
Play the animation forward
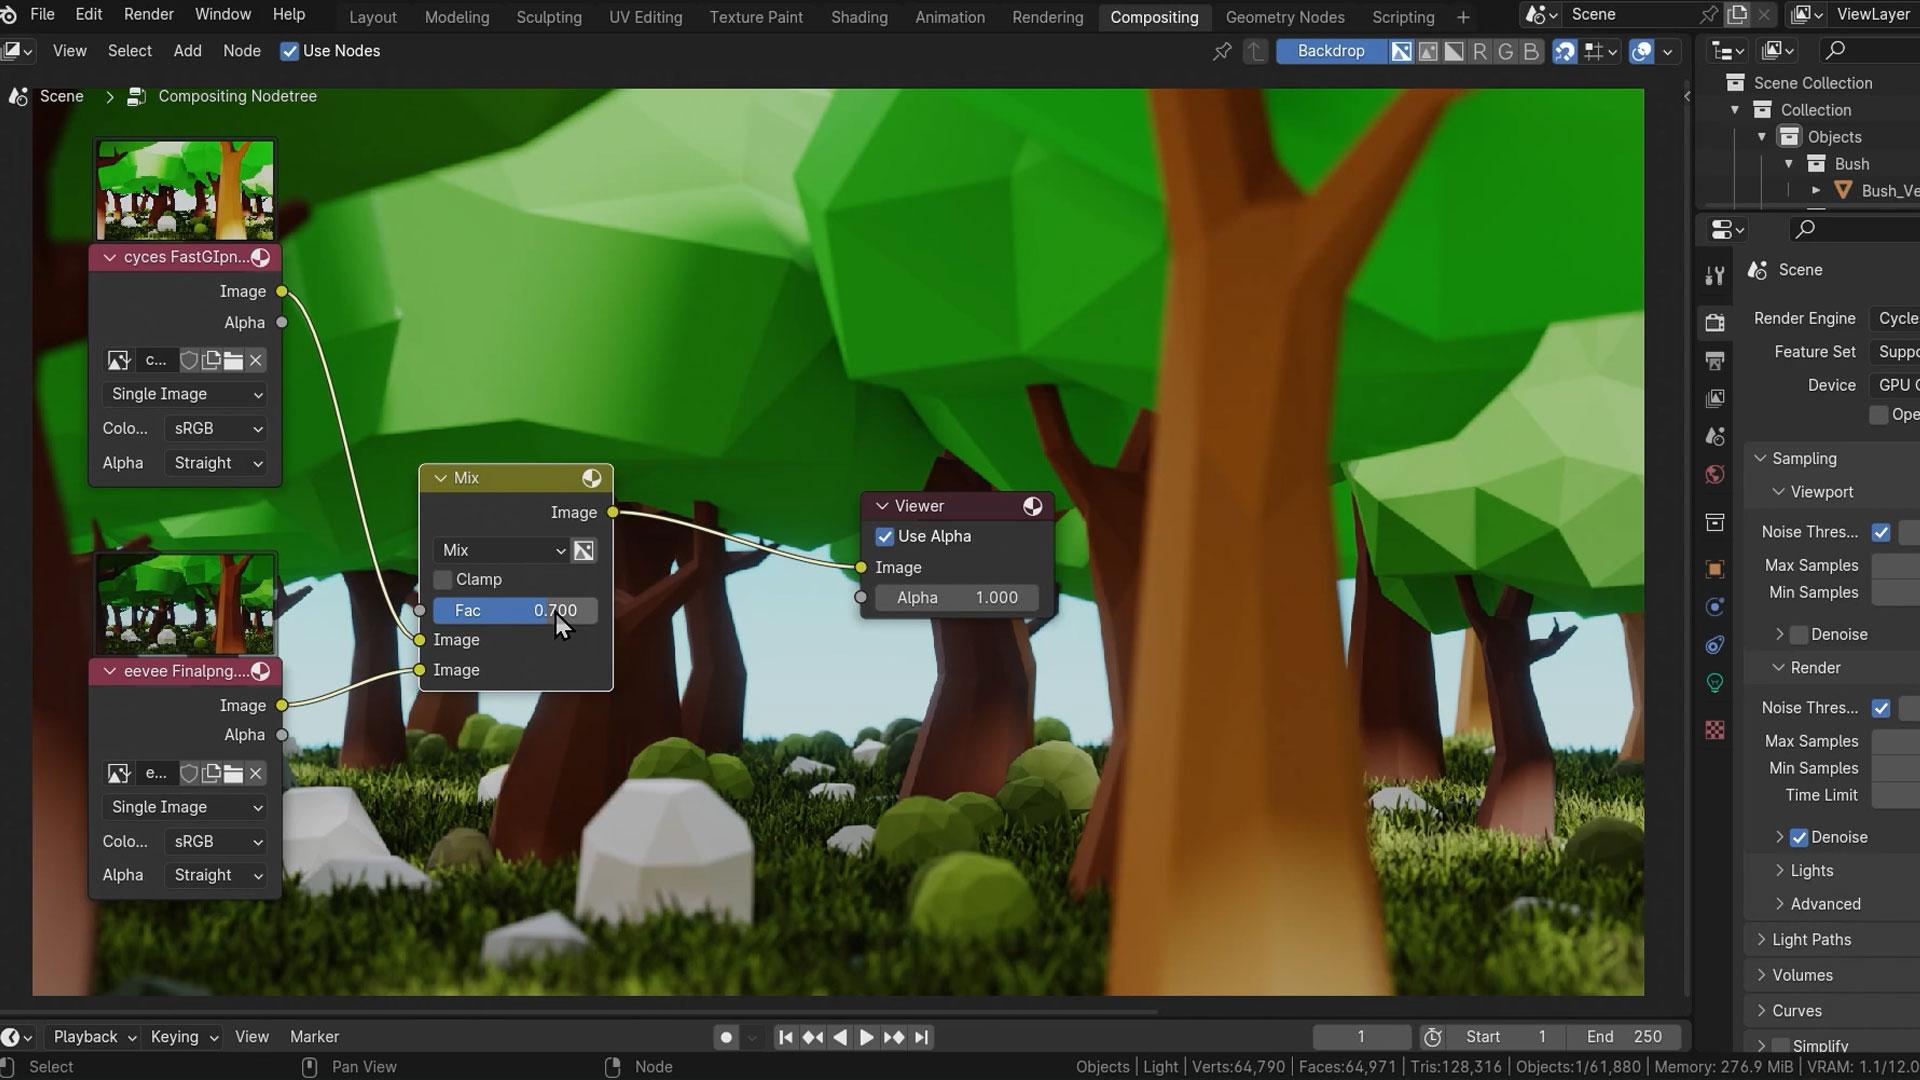[x=867, y=1037]
